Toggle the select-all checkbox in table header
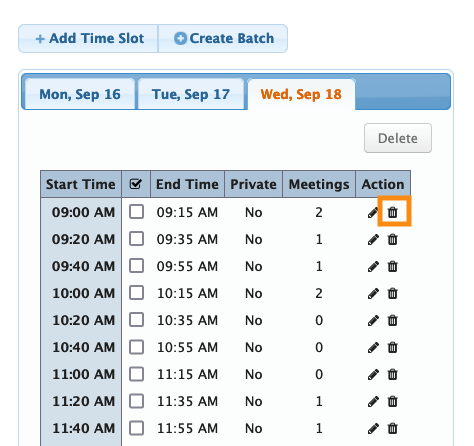Viewport: 474px width, 446px height. click(x=136, y=184)
